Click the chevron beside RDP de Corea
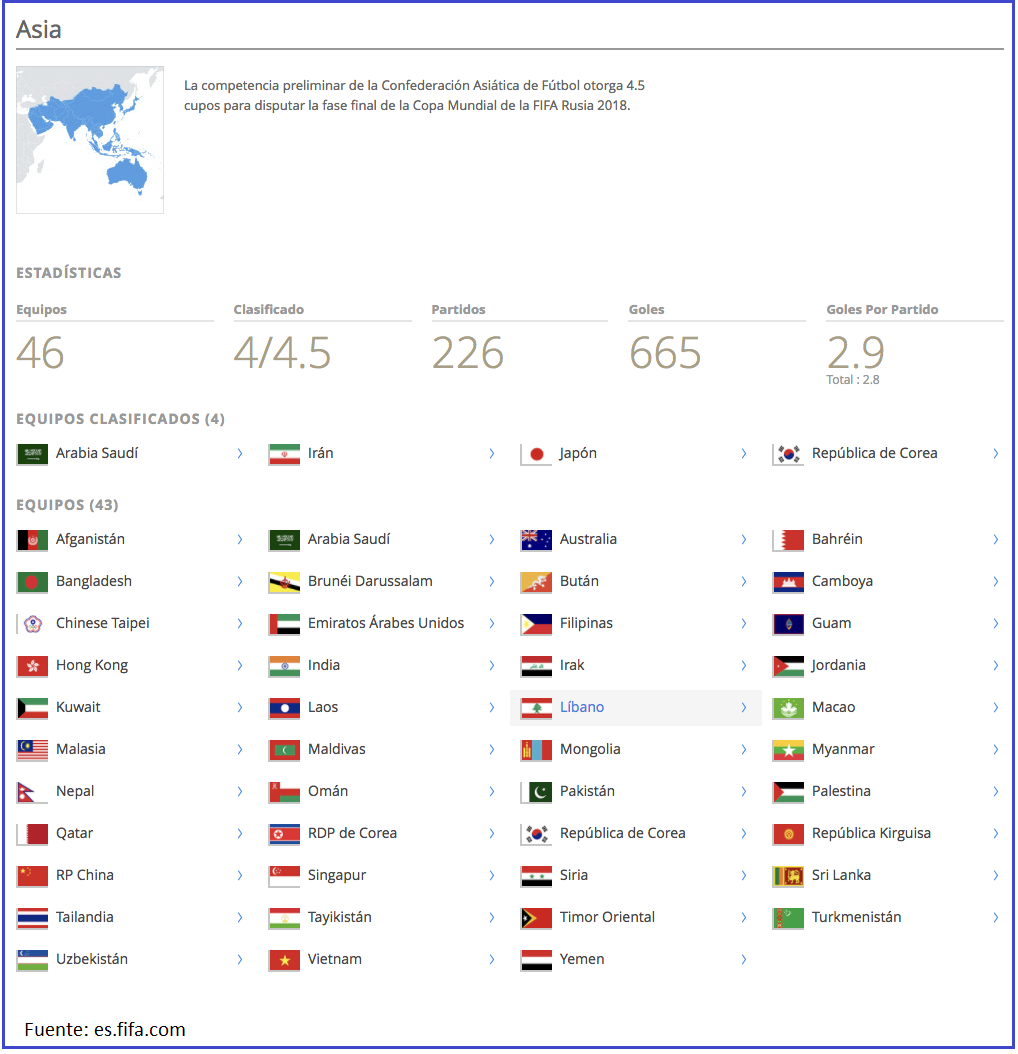Screen dimensions: 1018x1054 [x=492, y=834]
